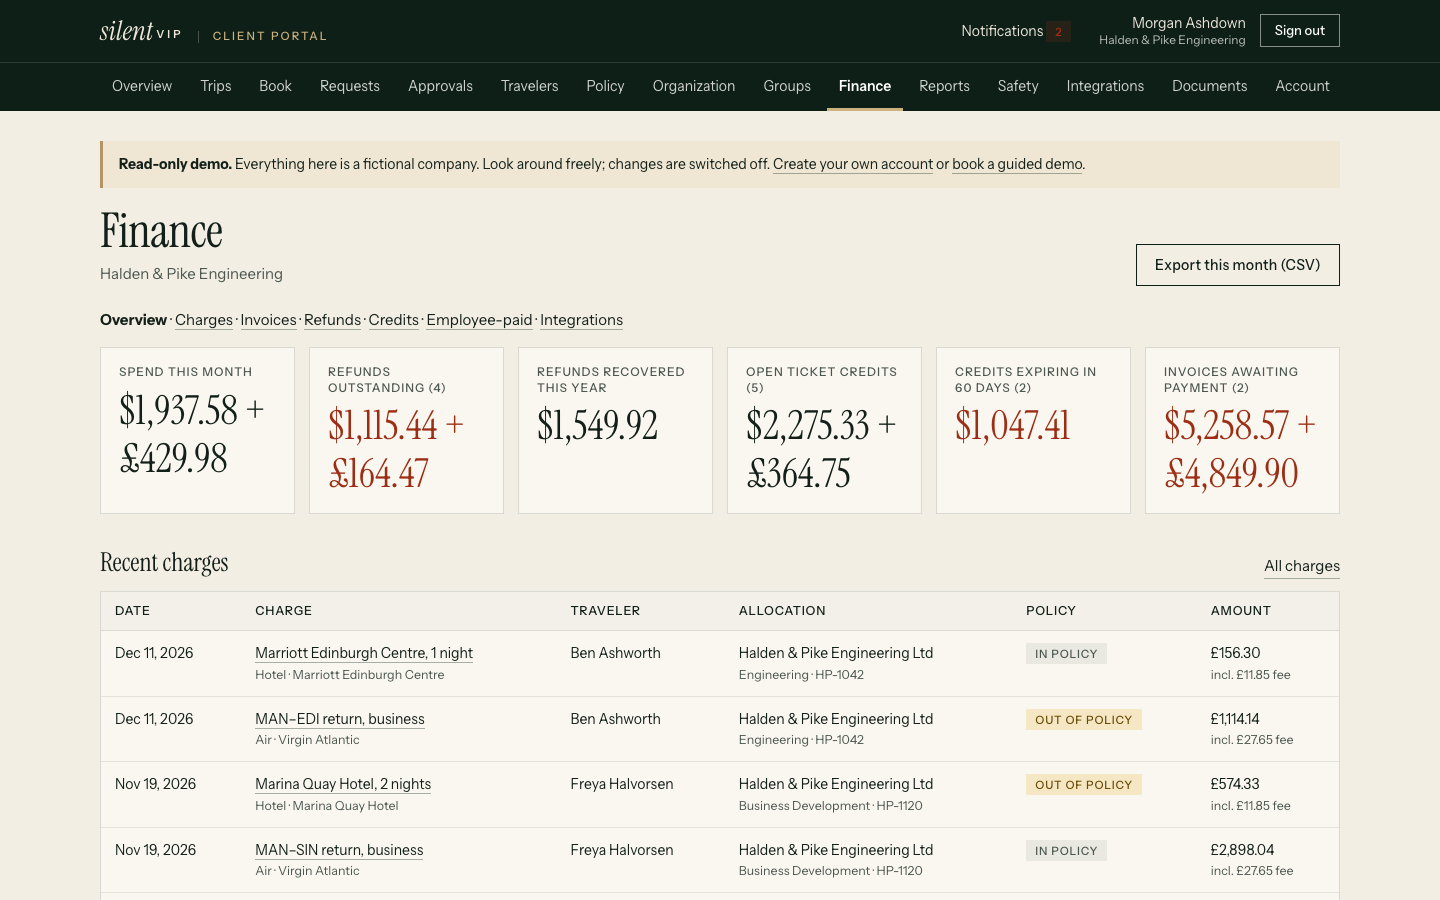This screenshot has height=900, width=1440.
Task: Click the user name Morgan Ashdown
Action: 1189,23
